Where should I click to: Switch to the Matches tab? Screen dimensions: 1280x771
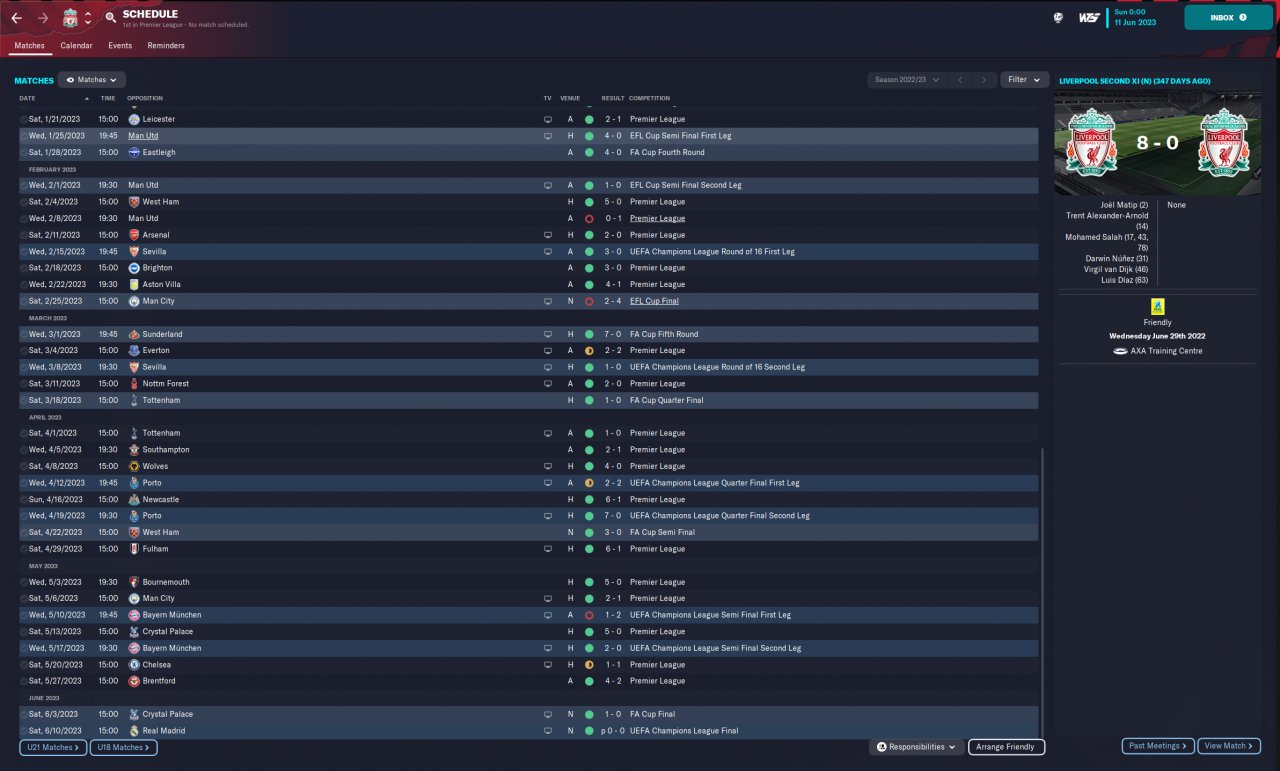point(29,46)
